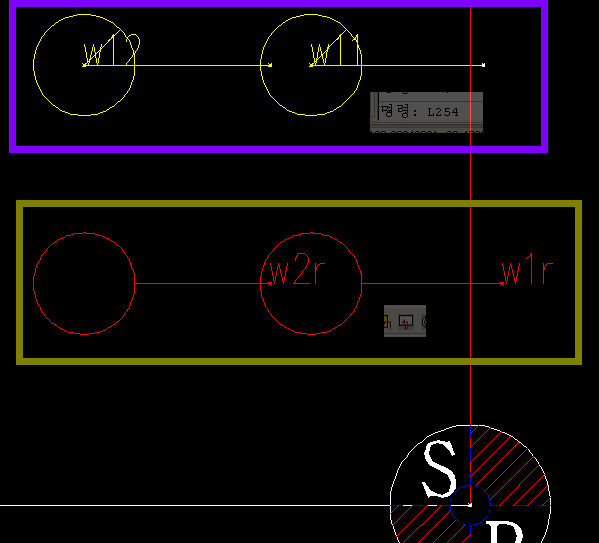The image size is (599, 543).
Task: Select the yellow w11 circle outline
Action: pyautogui.click(x=261, y=65)
